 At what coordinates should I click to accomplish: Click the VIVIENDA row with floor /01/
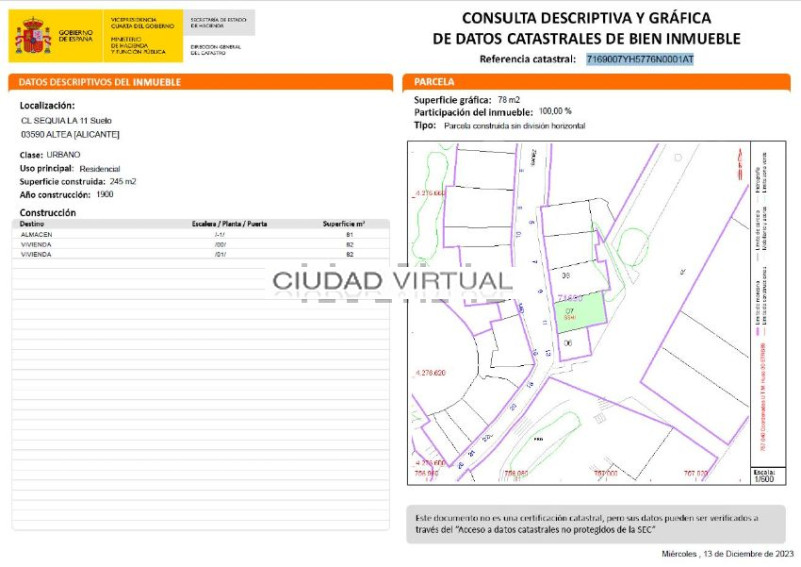[200, 254]
